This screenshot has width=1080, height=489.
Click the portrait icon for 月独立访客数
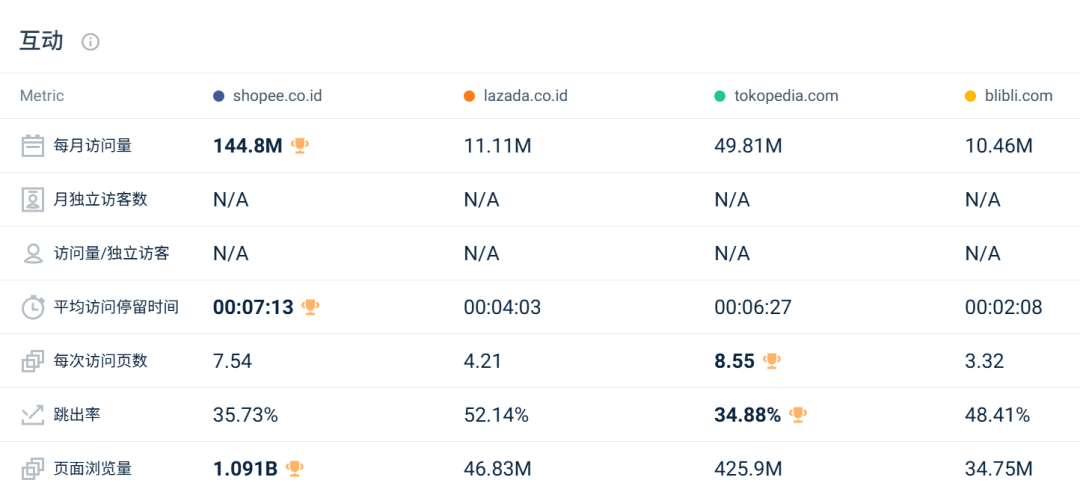(x=32, y=200)
